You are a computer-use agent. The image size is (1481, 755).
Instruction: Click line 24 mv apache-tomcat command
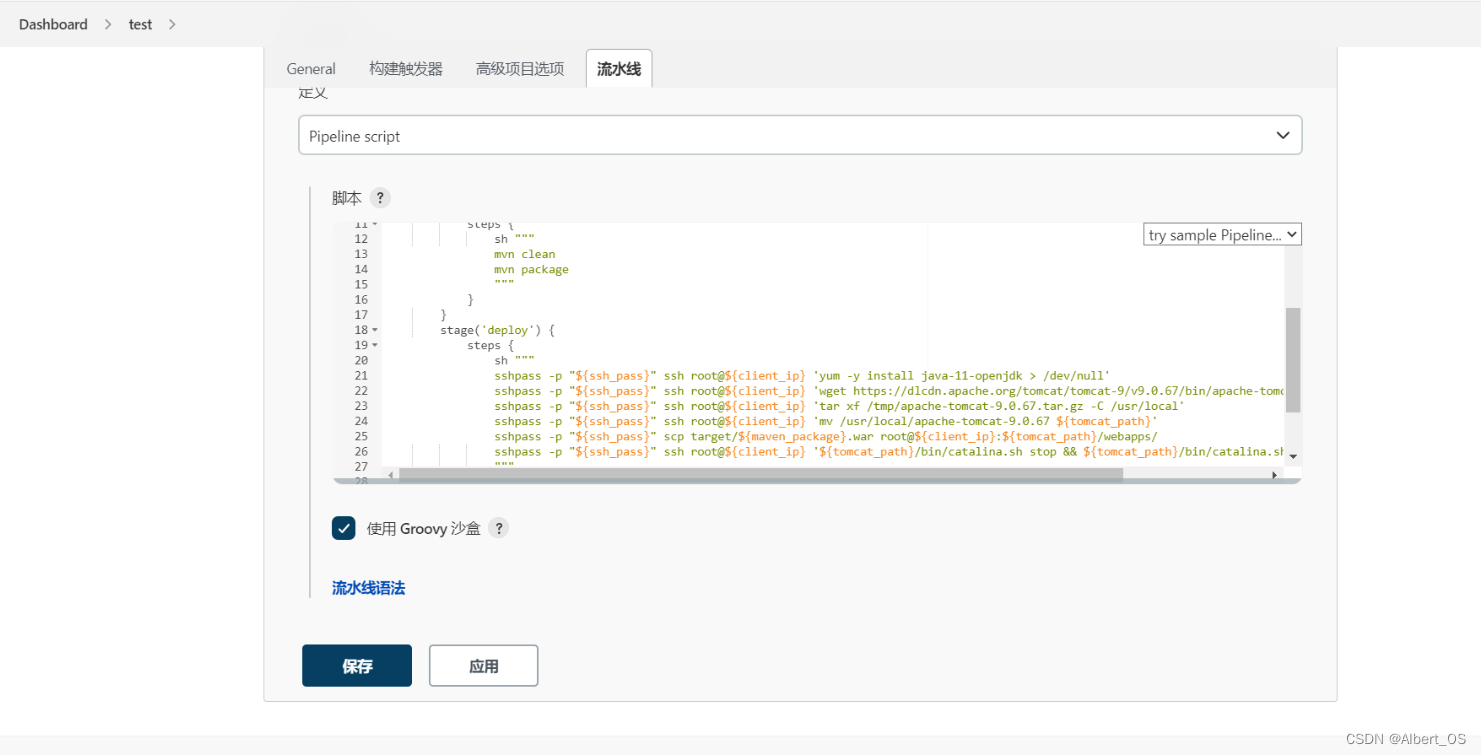[x=825, y=421]
